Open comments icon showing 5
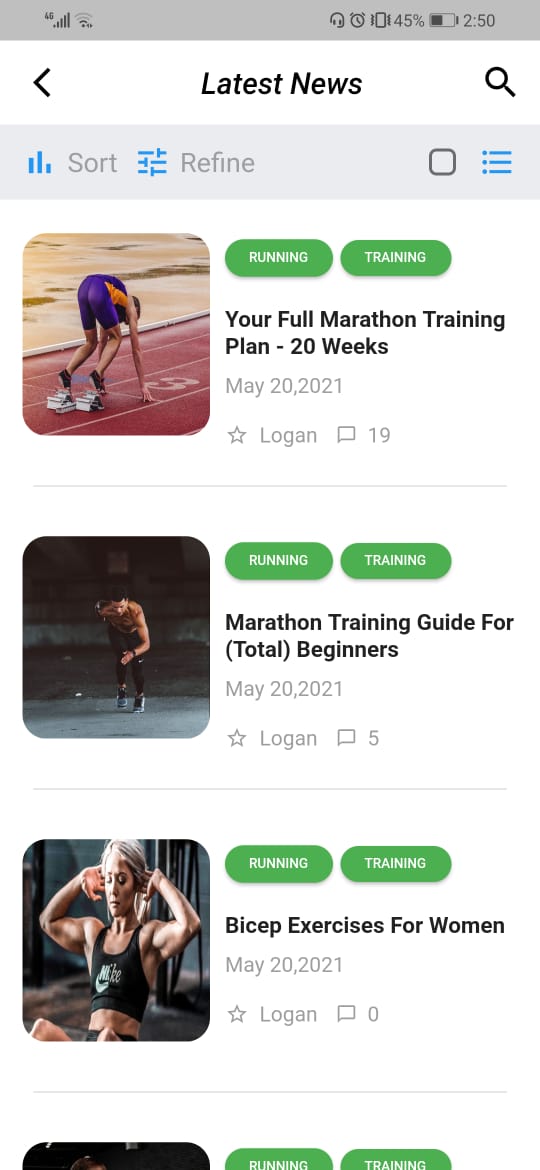Screen dimensions: 540x1170 point(346,738)
